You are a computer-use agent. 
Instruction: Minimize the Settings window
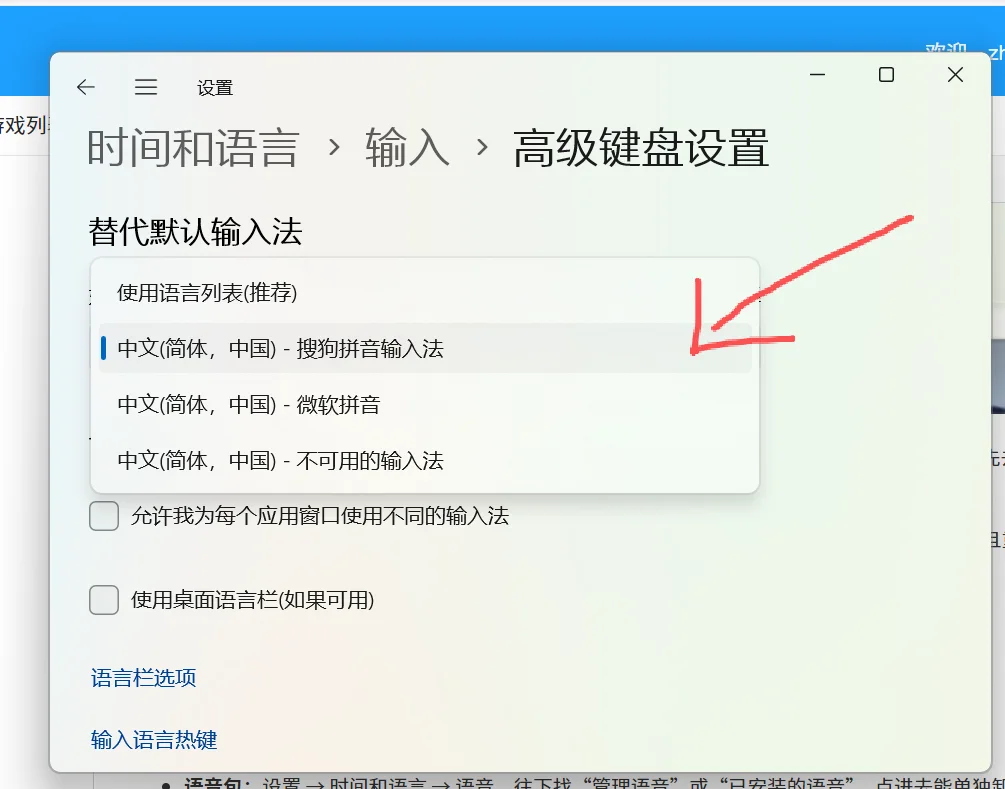click(x=817, y=75)
